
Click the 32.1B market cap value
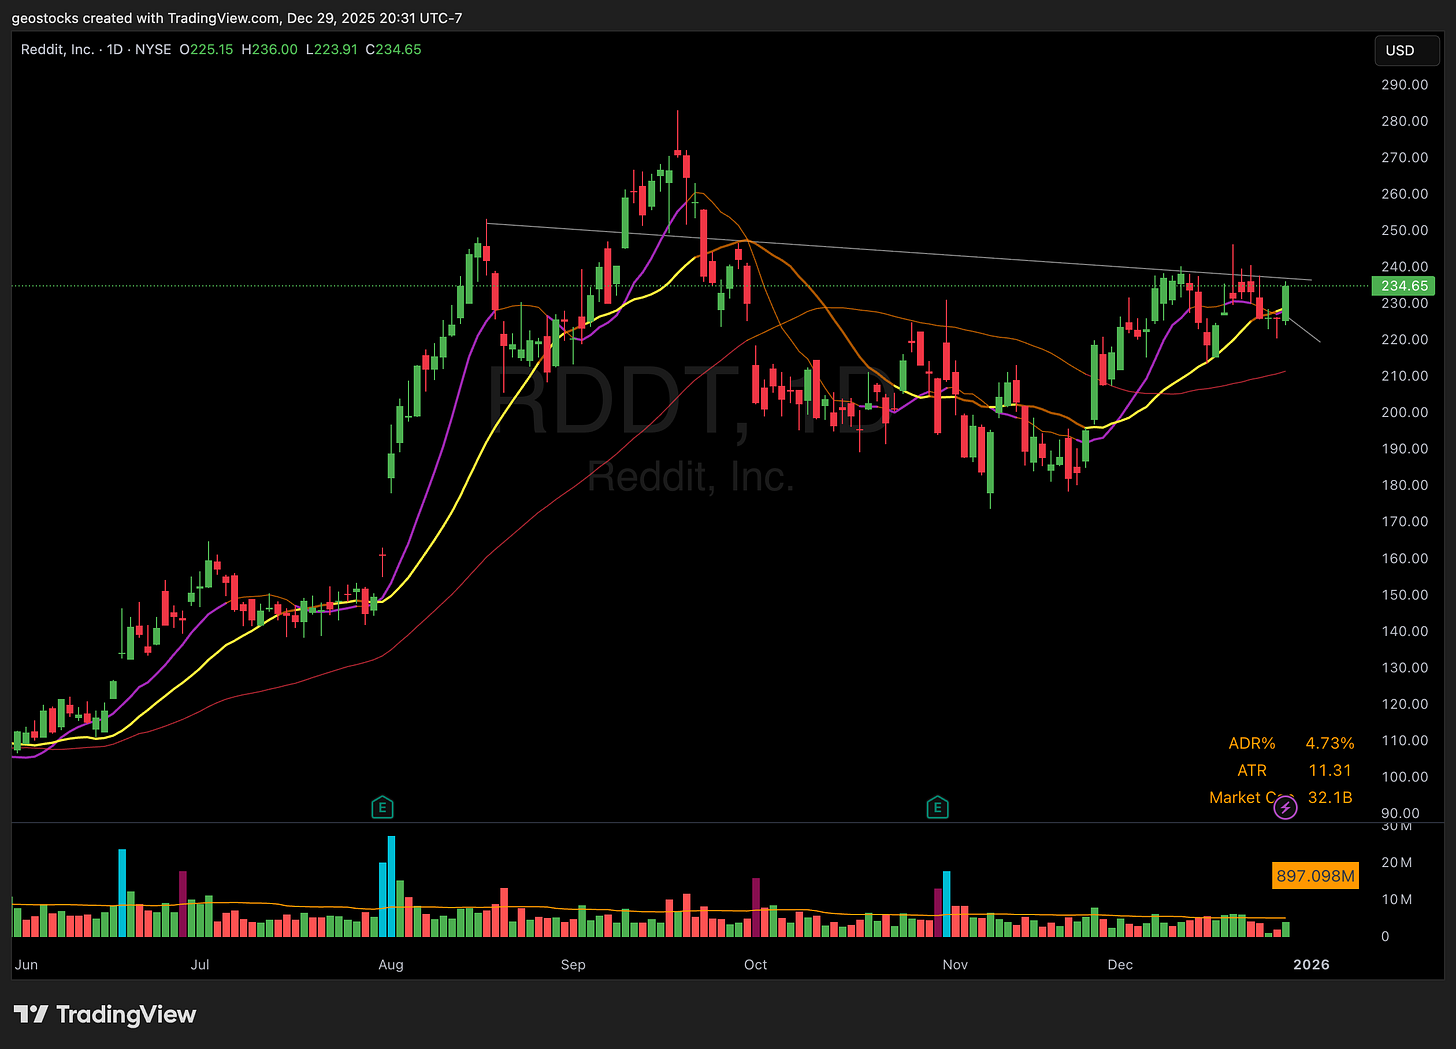[1330, 797]
